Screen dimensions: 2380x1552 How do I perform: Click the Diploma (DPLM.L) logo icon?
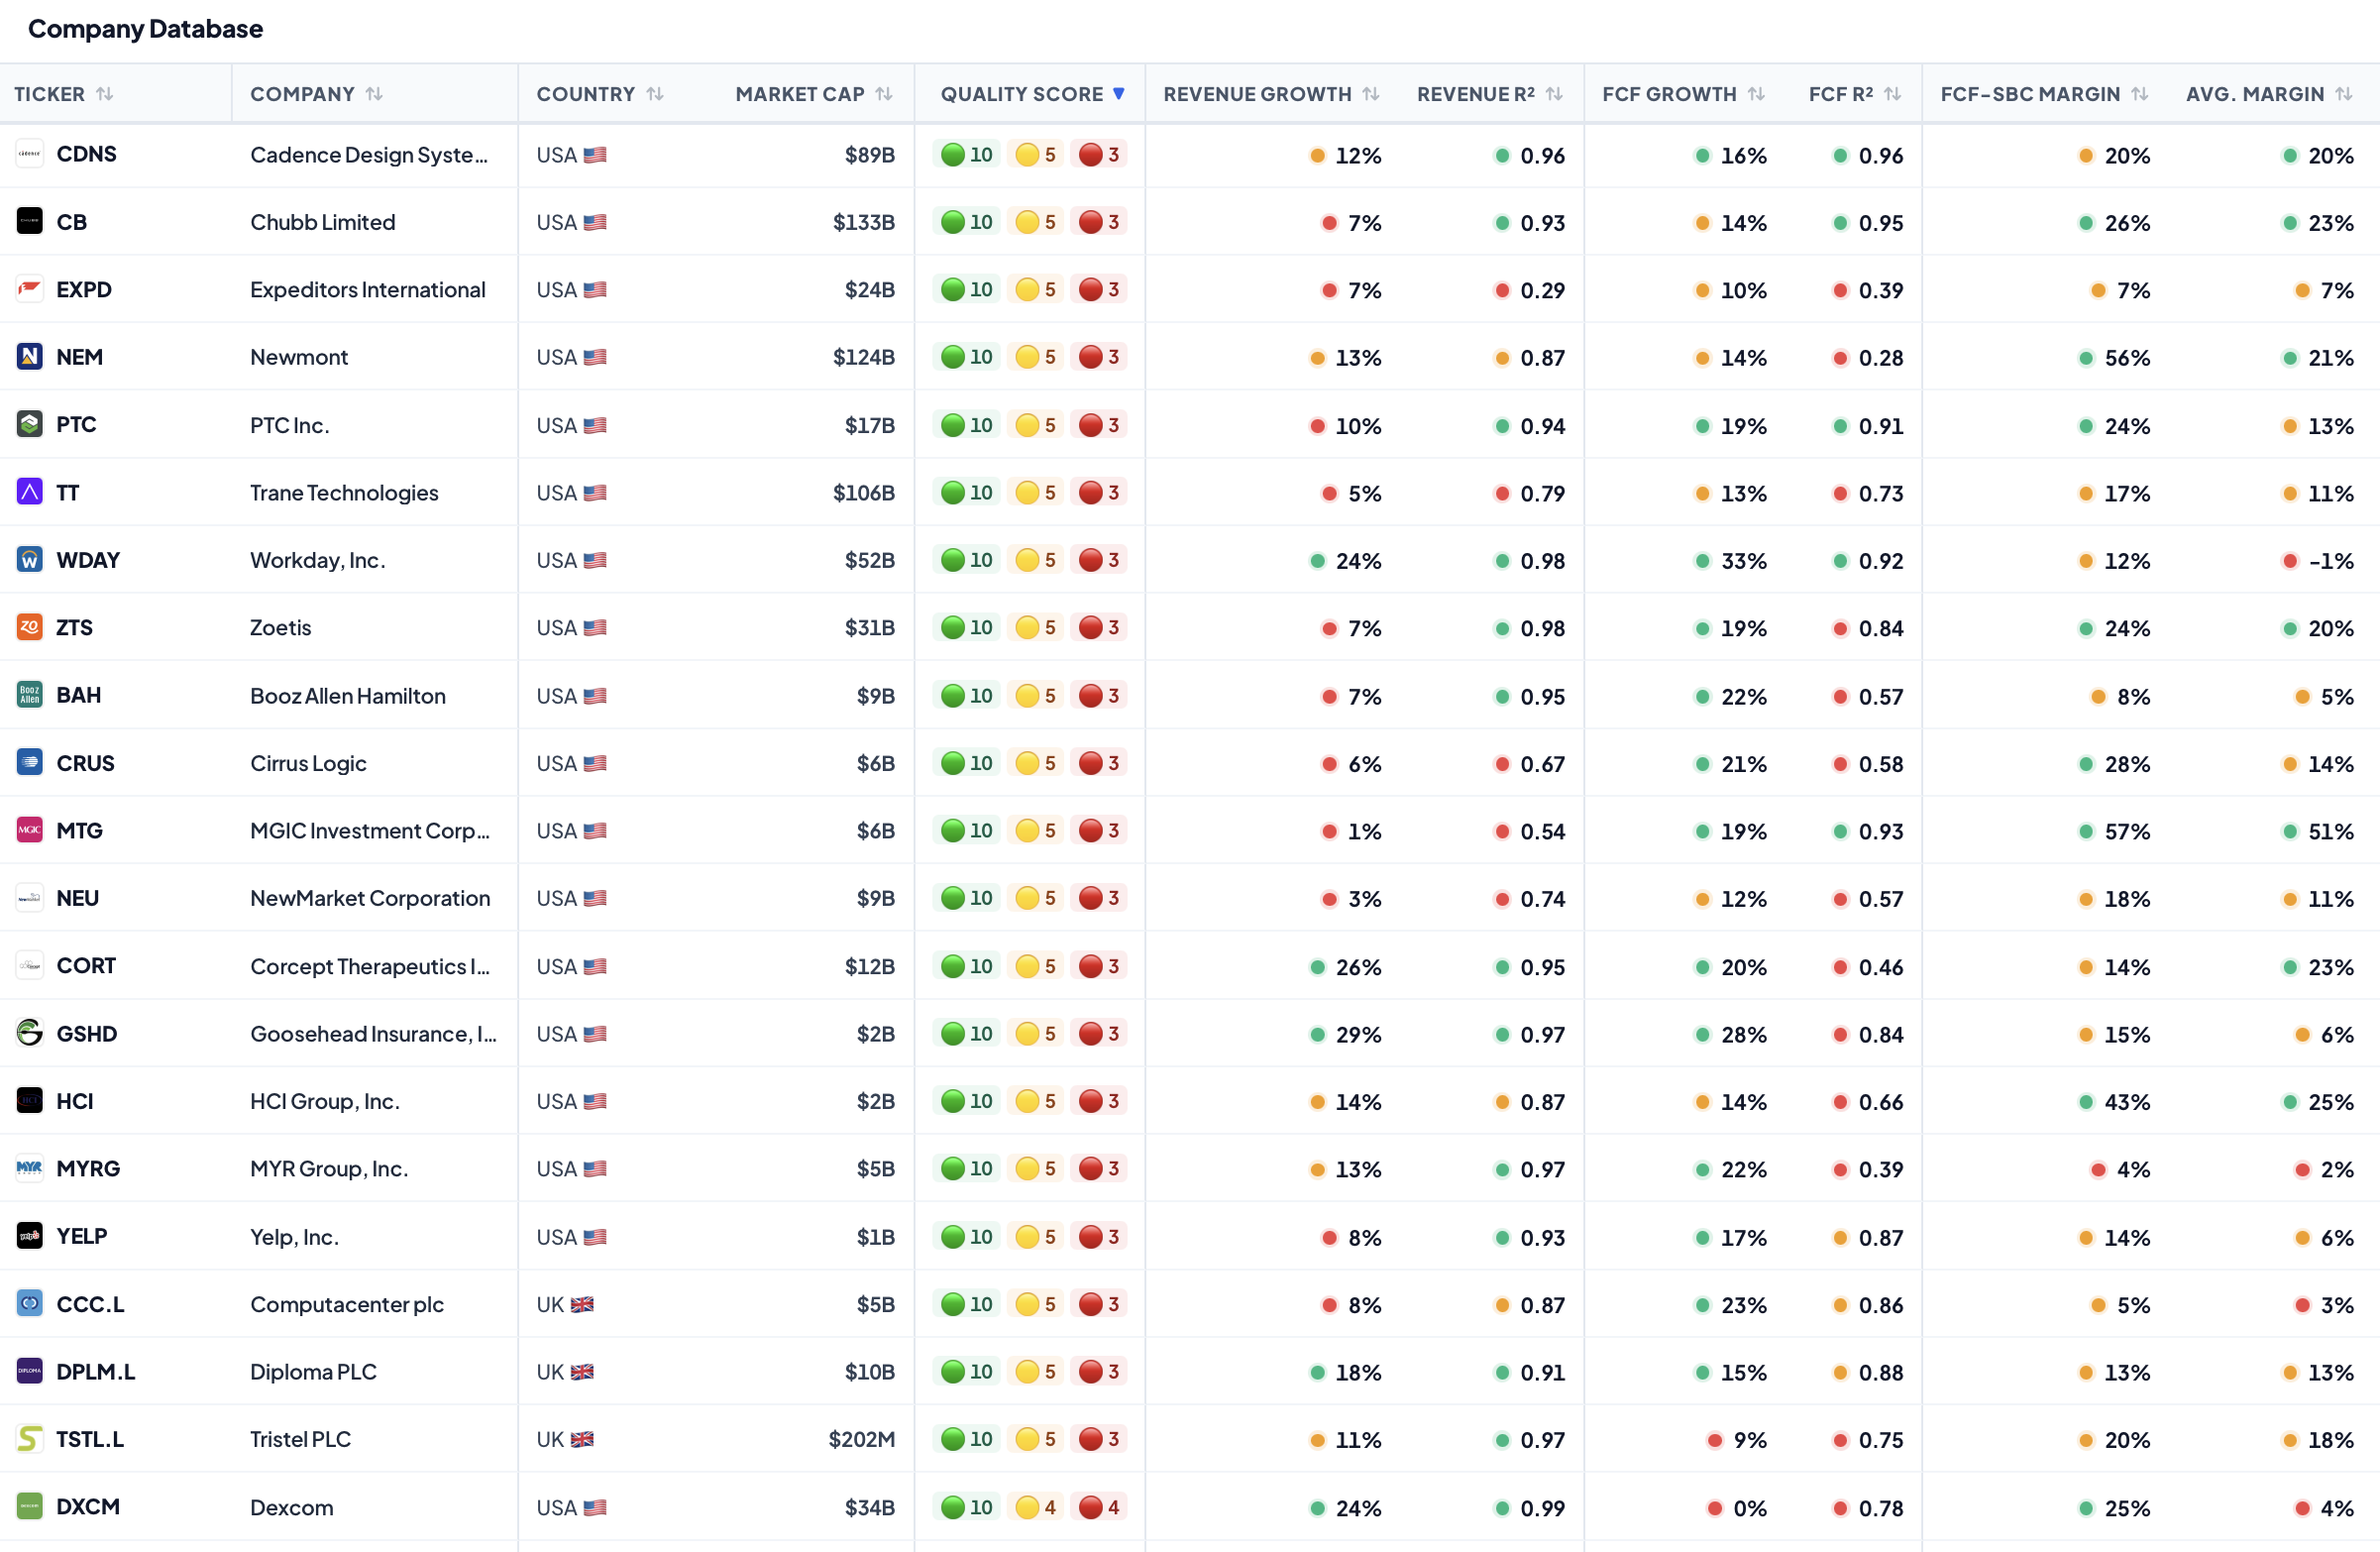[x=30, y=1371]
